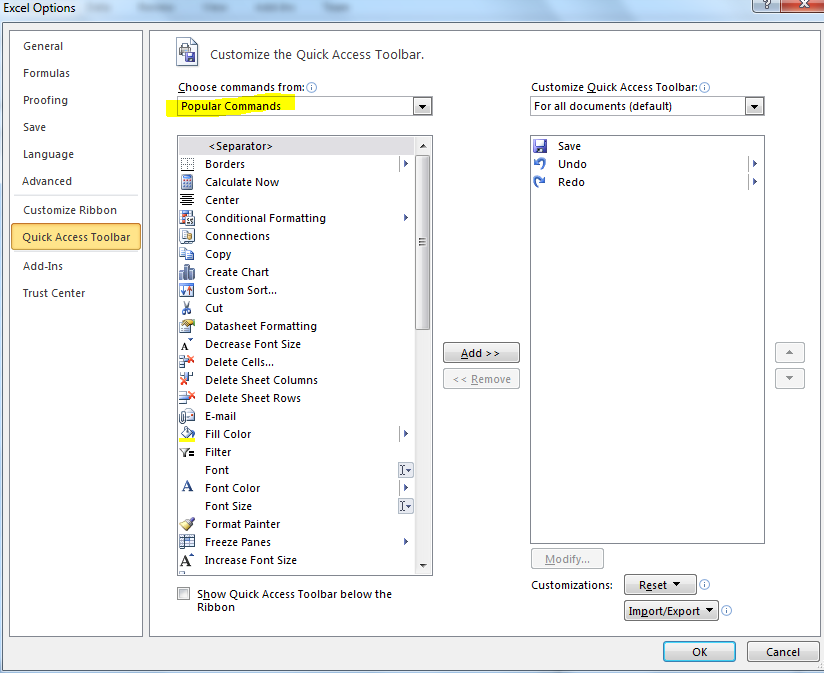Open the Reset dropdown button
Screen dimensions: 824x673
tap(660, 585)
